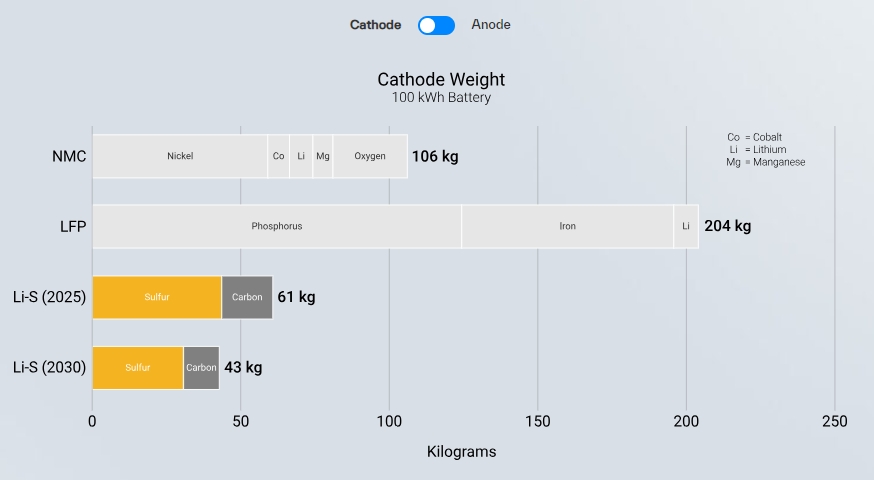The width and height of the screenshot is (874, 480).
Task: Click the Nickel segment of NMC bar
Action: pos(180,156)
